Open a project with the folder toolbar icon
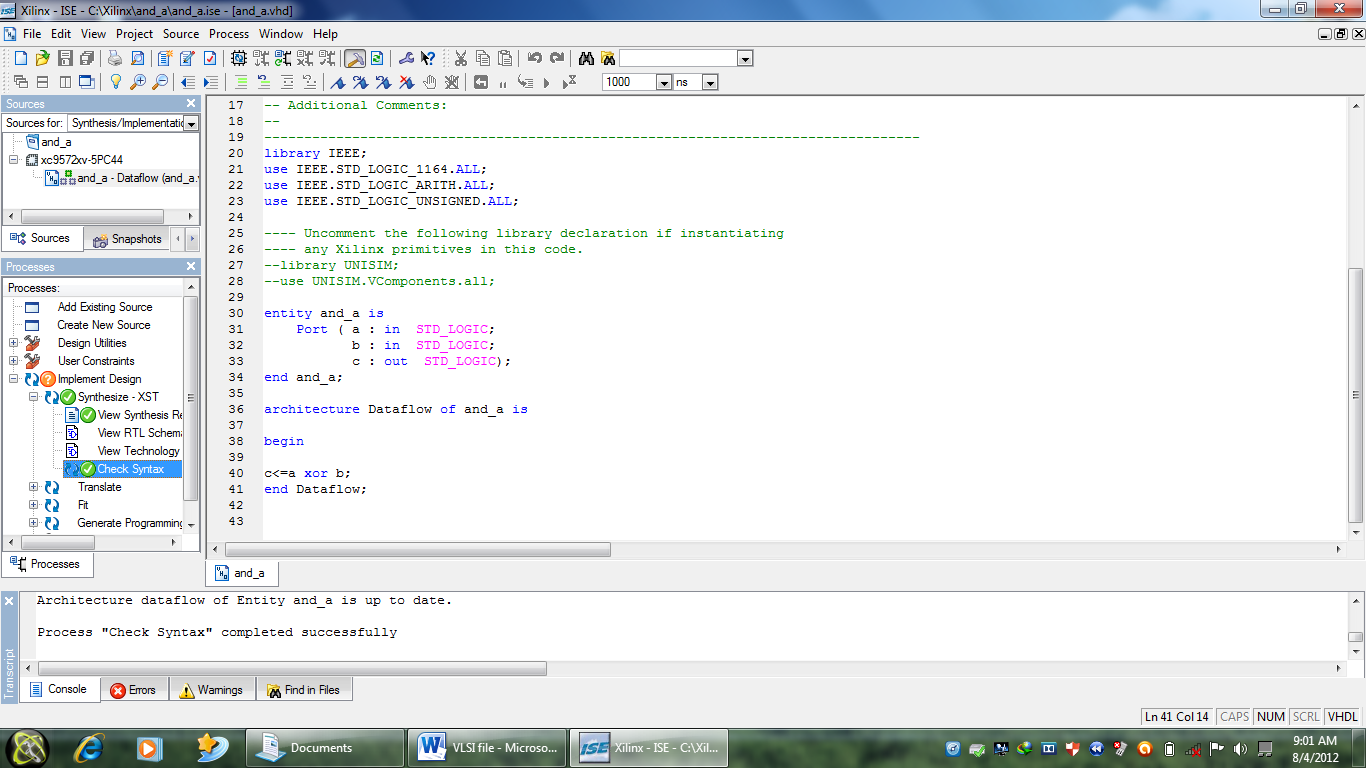 (x=43, y=58)
